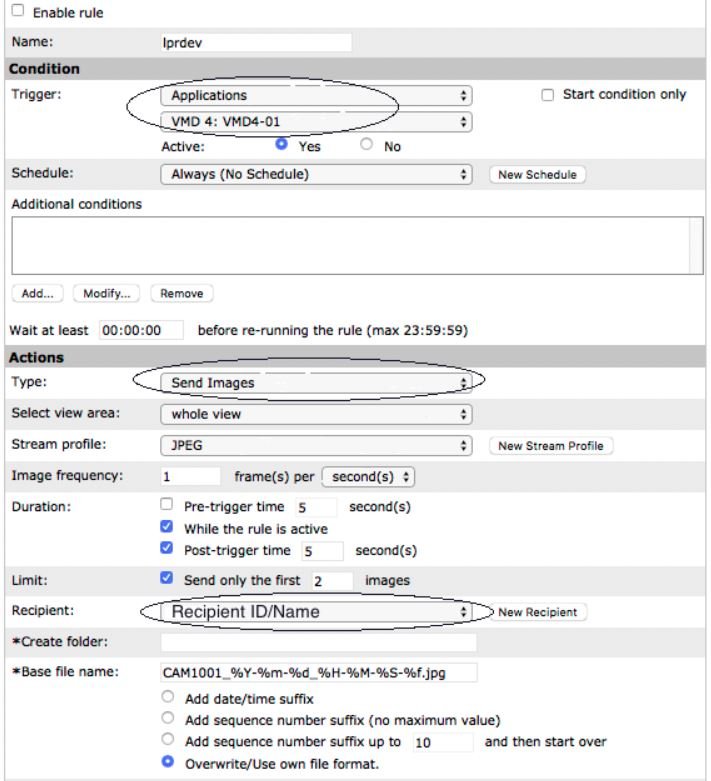The width and height of the screenshot is (711, 781).
Task: Click the 'Send only the first' images count field
Action: click(332, 581)
